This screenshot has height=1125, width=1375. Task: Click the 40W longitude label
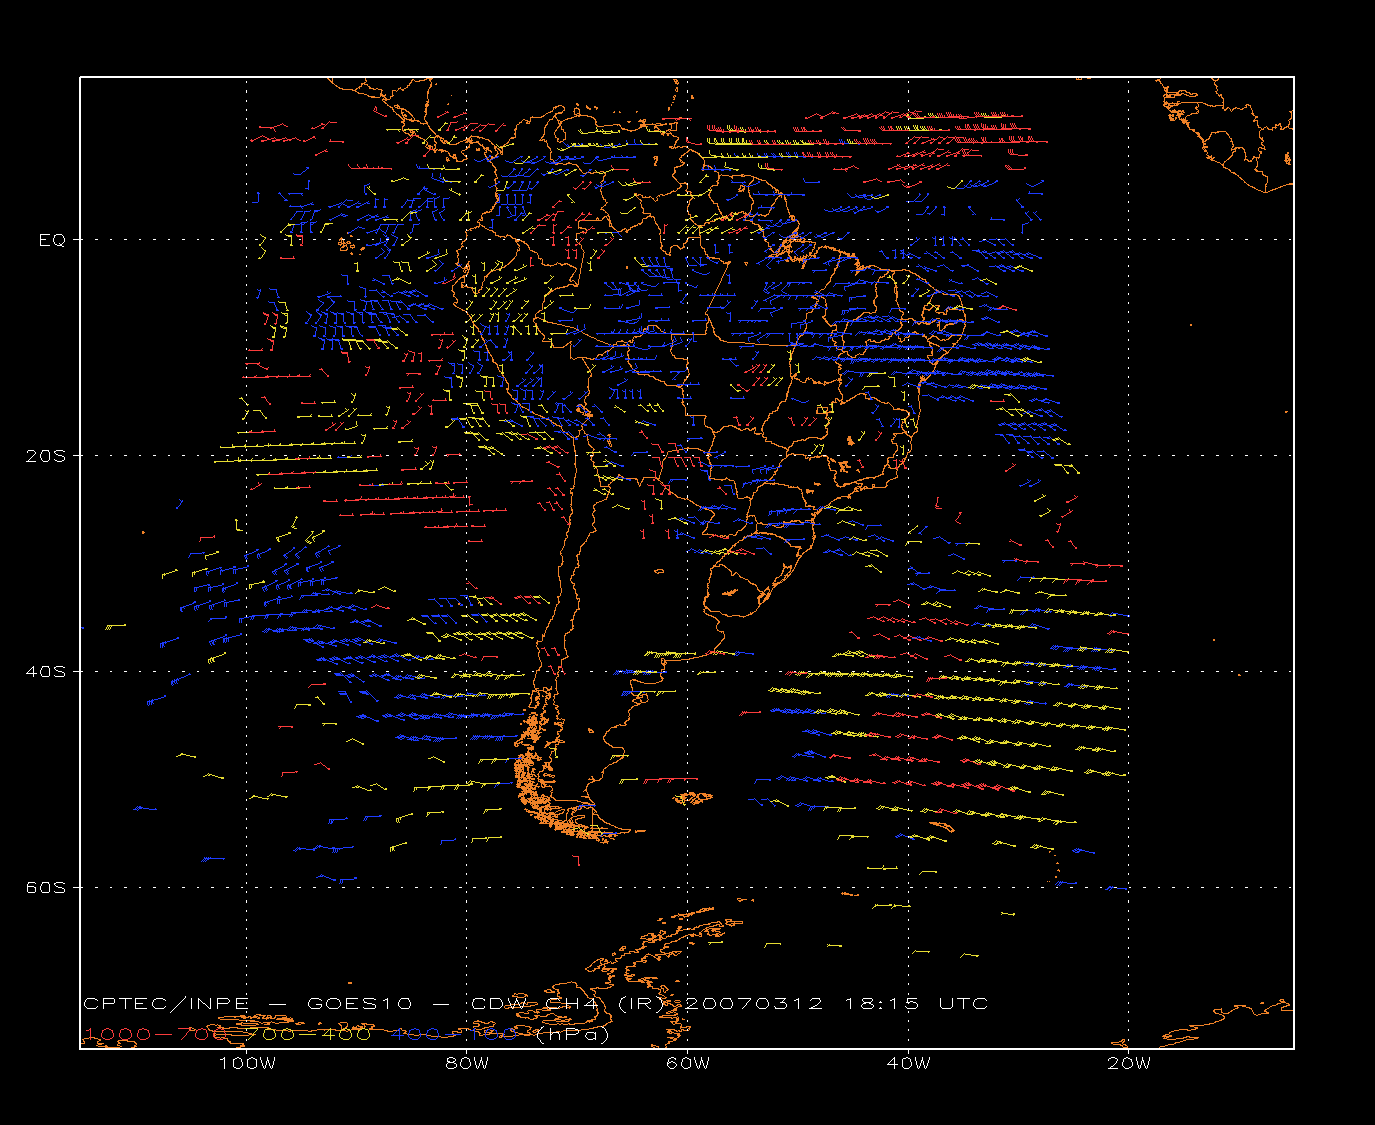pyautogui.click(x=908, y=1063)
